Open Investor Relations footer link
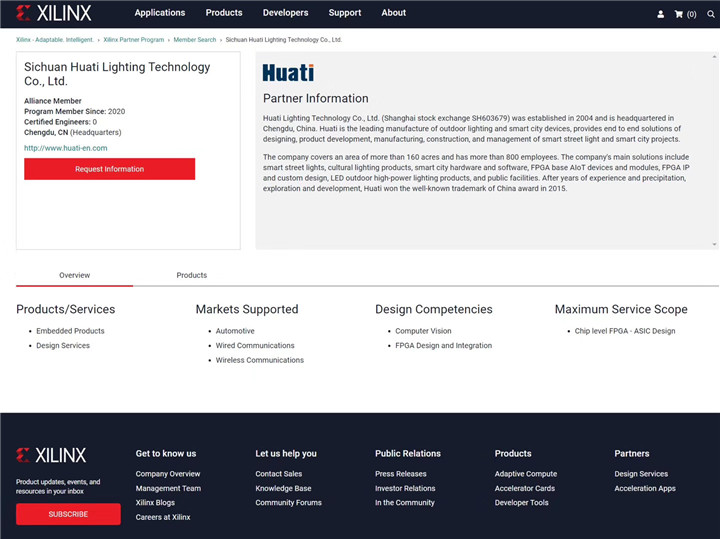The width and height of the screenshot is (720, 539). pyautogui.click(x=405, y=488)
